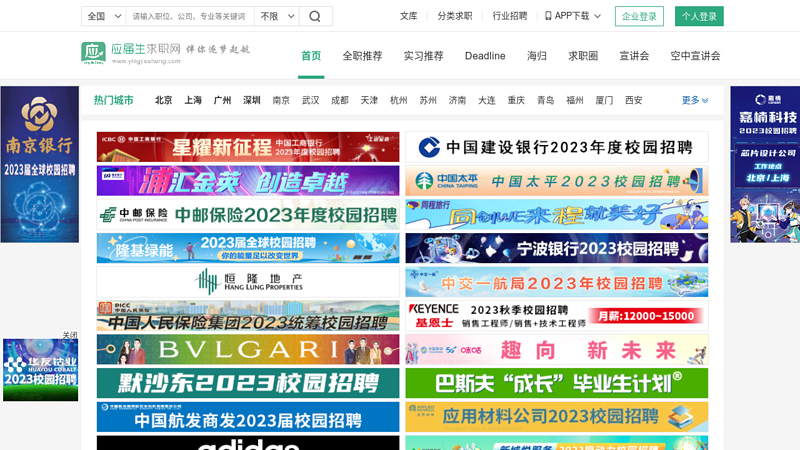
Task: Click the 企业登录 button
Action: (639, 16)
